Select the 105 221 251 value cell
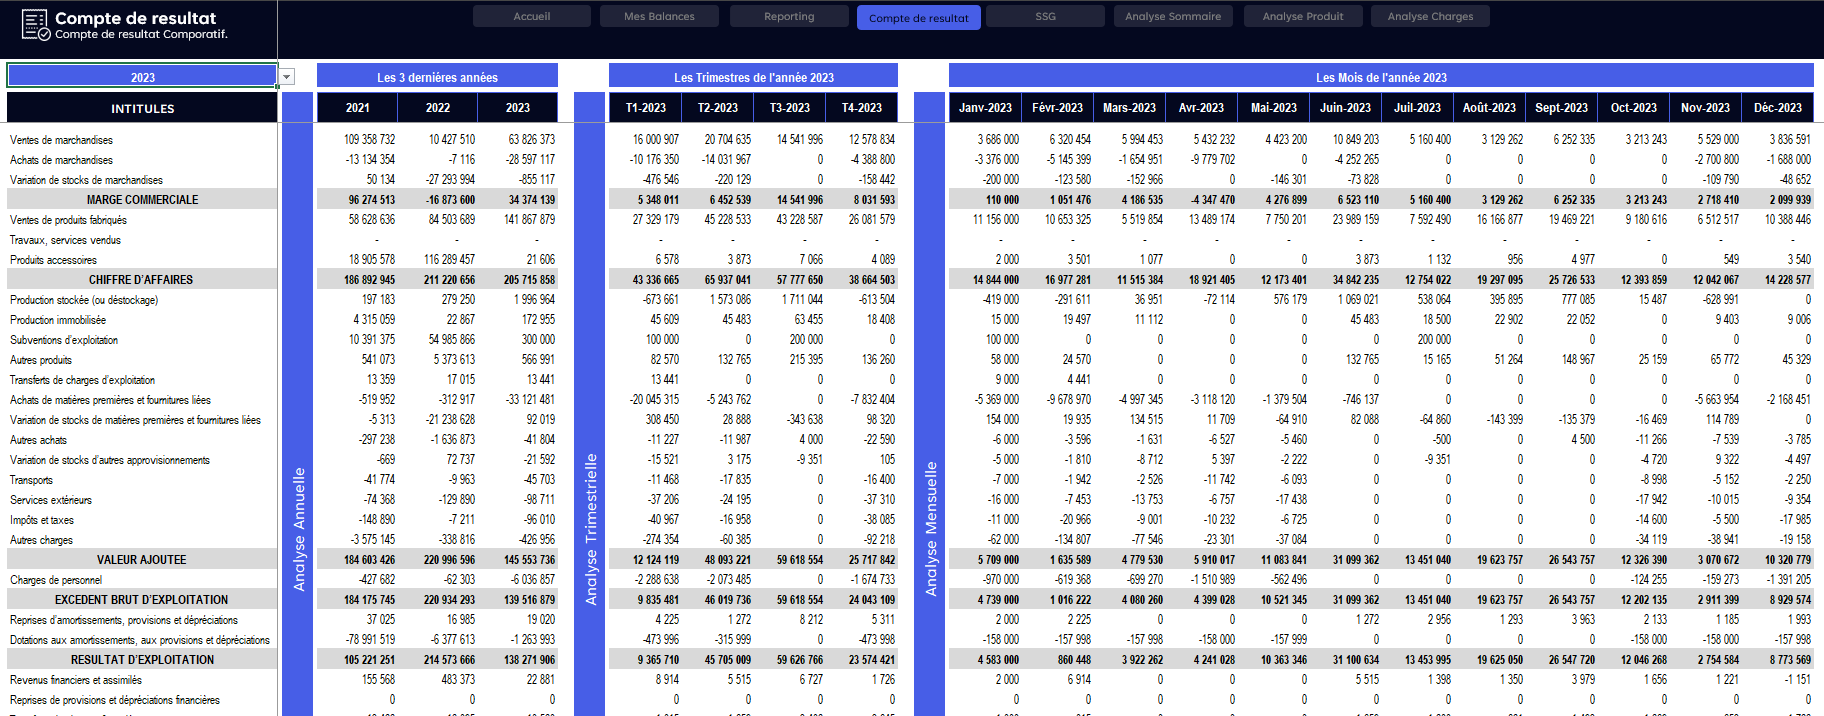Screen dimensions: 1824x716 coord(369,660)
